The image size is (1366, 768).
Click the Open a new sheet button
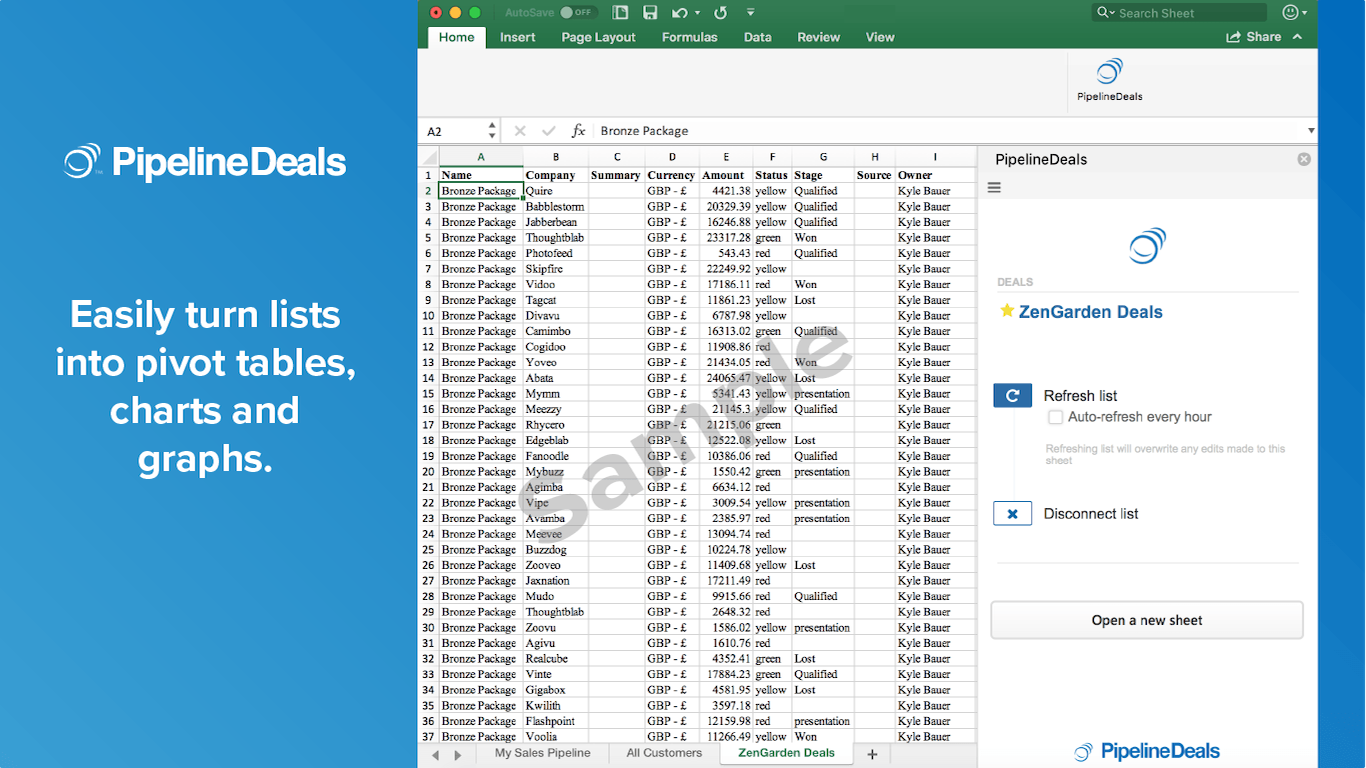coord(1147,620)
